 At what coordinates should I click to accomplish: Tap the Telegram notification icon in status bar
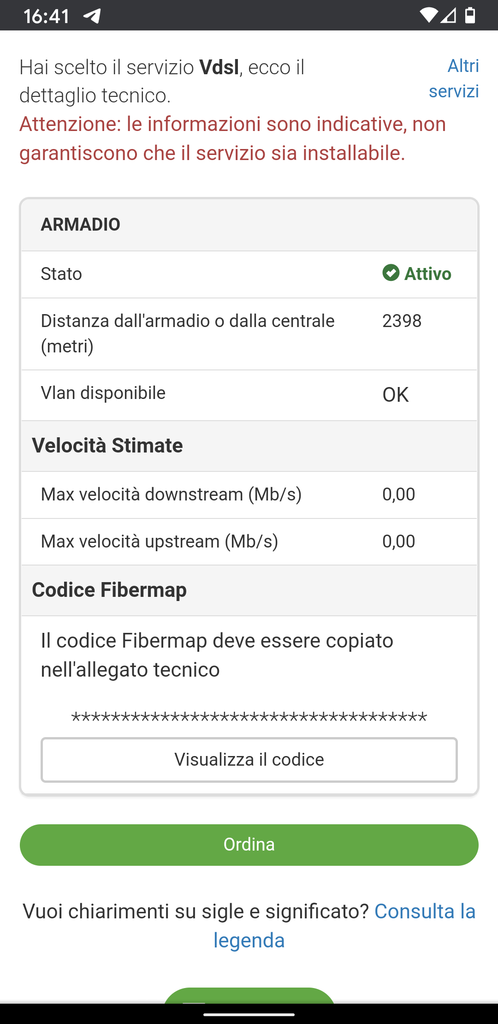coord(92,15)
